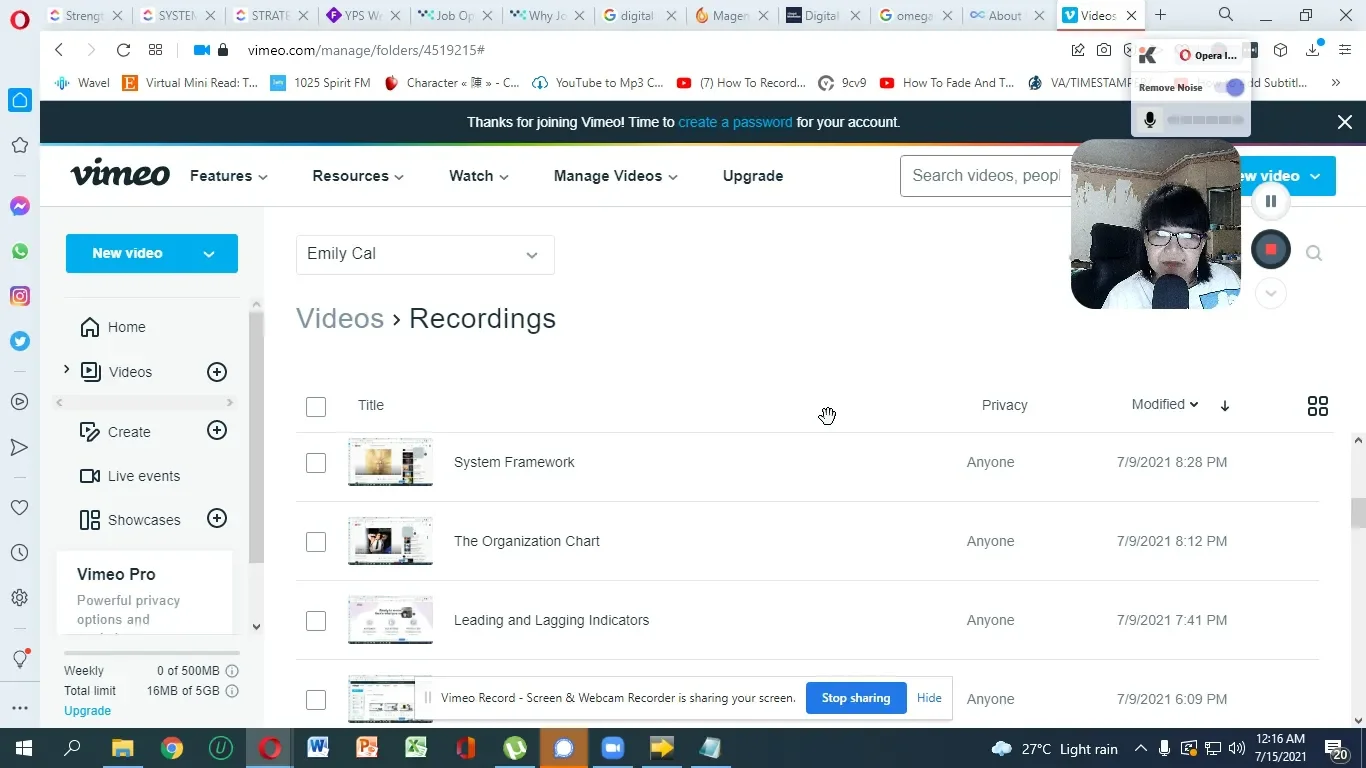Open Live events in the sidebar
Viewport: 1366px width, 768px height.
pyautogui.click(x=131, y=476)
